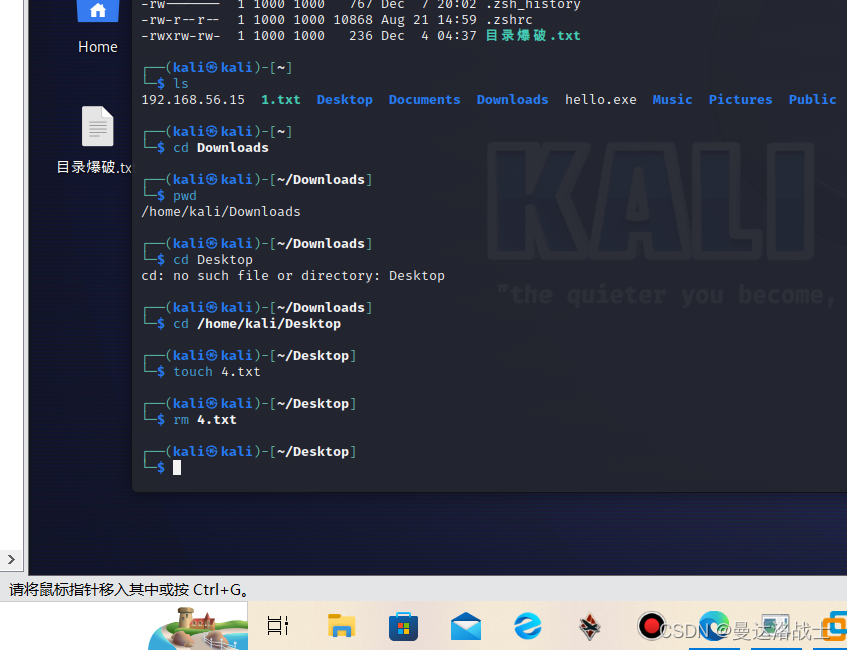Click the Pictures entry in ls output

[x=741, y=99]
